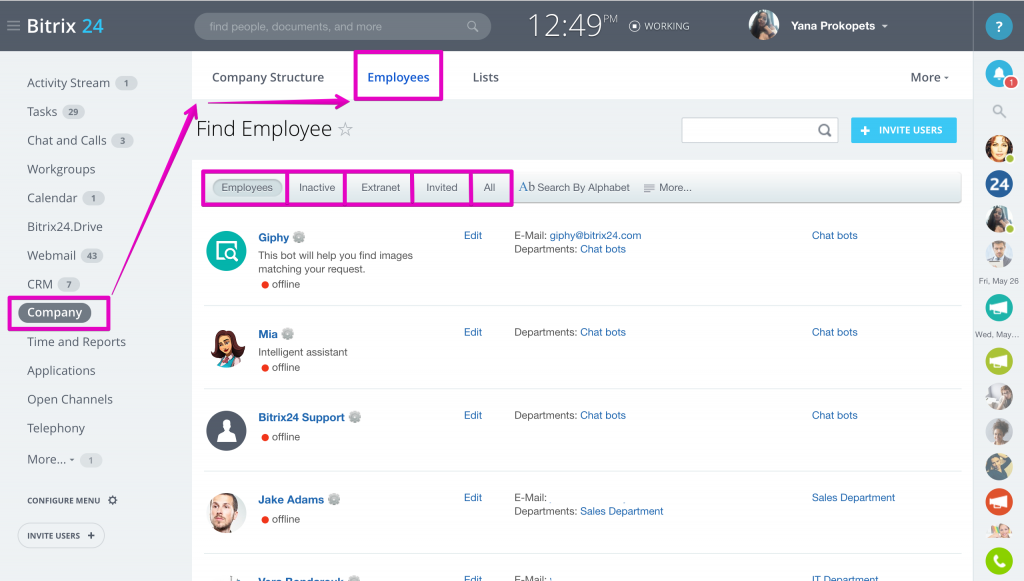
Task: Click the green phone call icon
Action: tap(999, 561)
